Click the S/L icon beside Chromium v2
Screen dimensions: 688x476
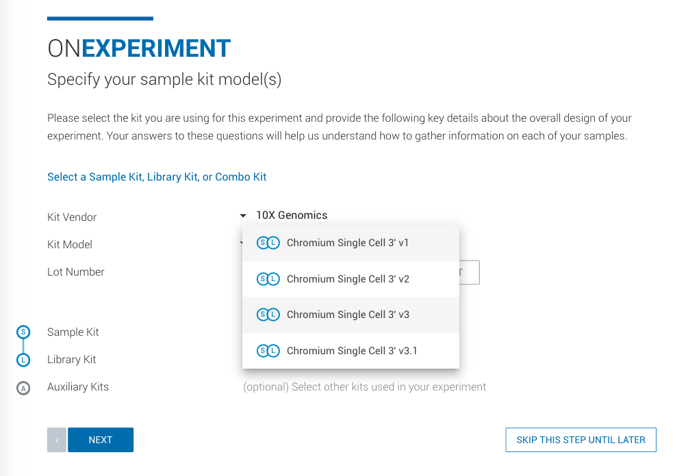268,279
